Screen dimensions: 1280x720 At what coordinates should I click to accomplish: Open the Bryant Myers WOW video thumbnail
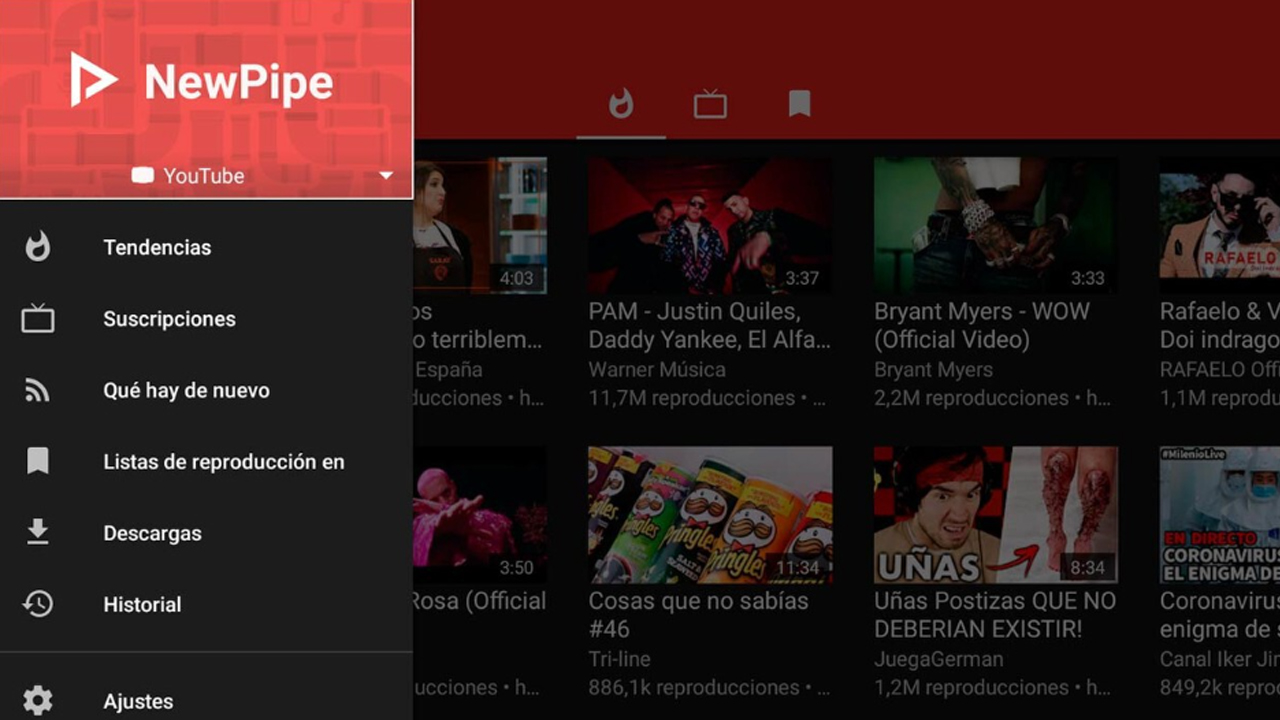[996, 225]
